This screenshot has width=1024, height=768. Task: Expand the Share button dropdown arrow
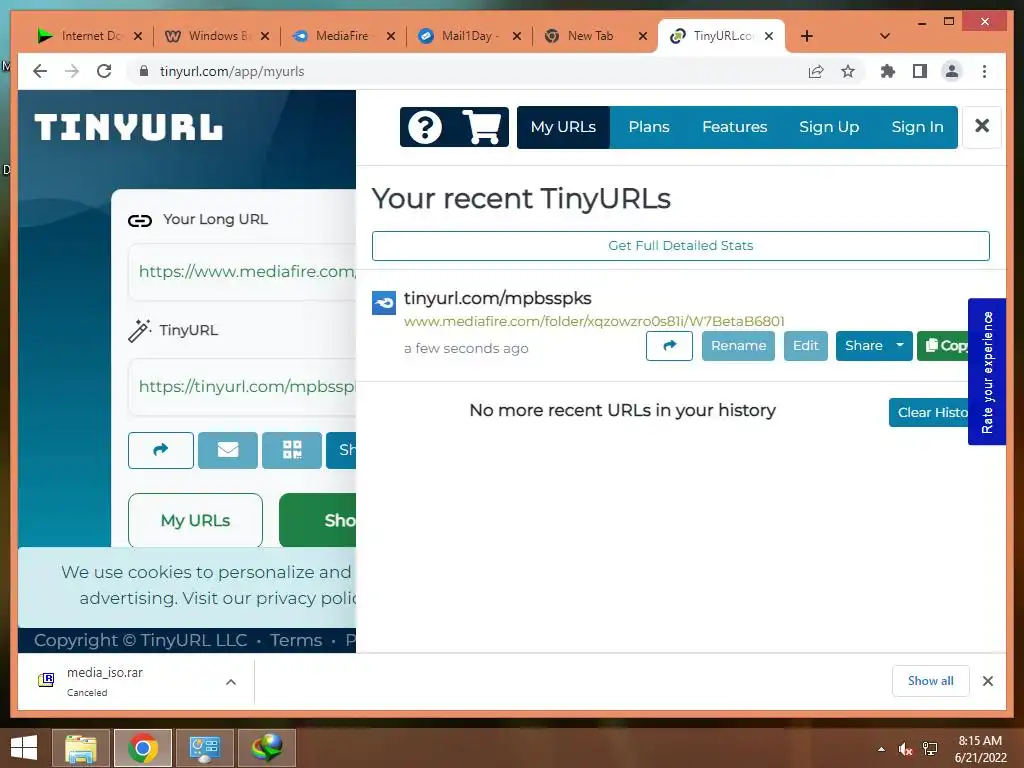[900, 345]
